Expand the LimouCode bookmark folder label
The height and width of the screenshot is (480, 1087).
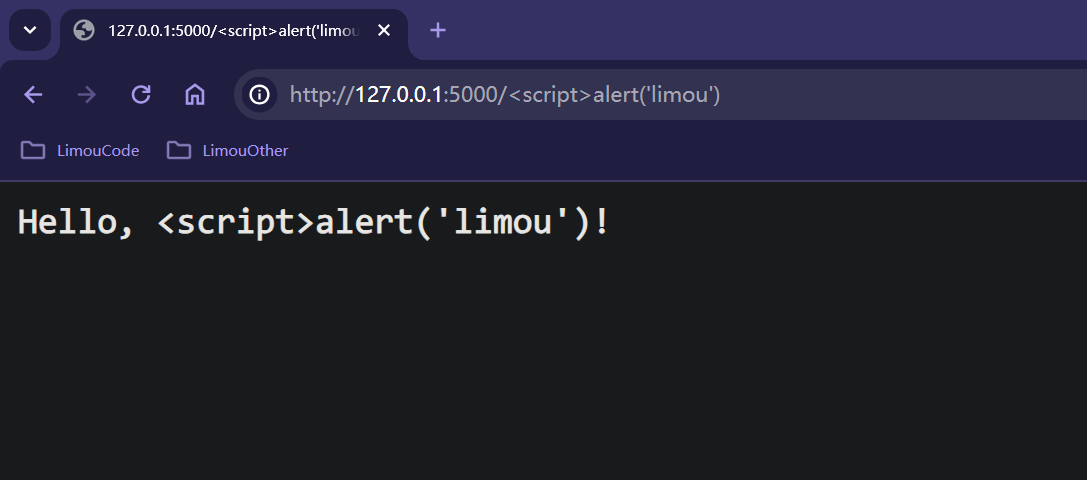[98, 151]
